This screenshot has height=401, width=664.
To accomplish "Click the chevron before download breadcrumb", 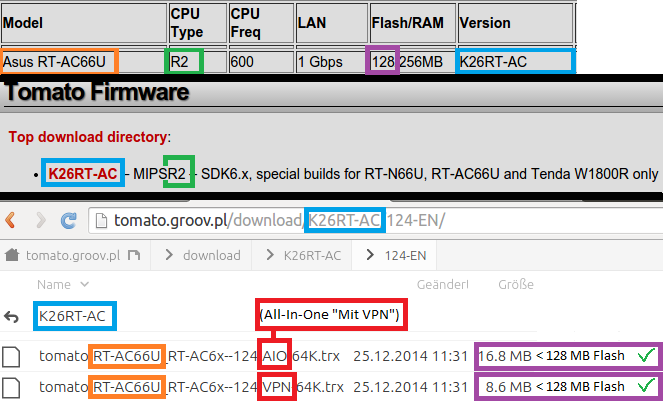I will pos(169,254).
